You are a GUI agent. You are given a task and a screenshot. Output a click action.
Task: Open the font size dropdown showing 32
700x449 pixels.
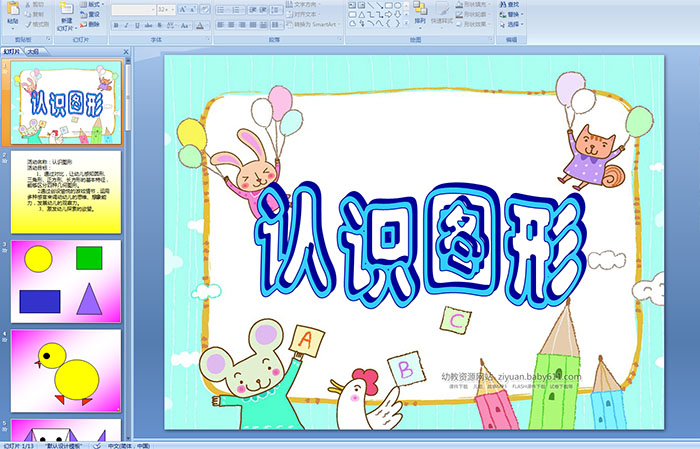(x=166, y=10)
